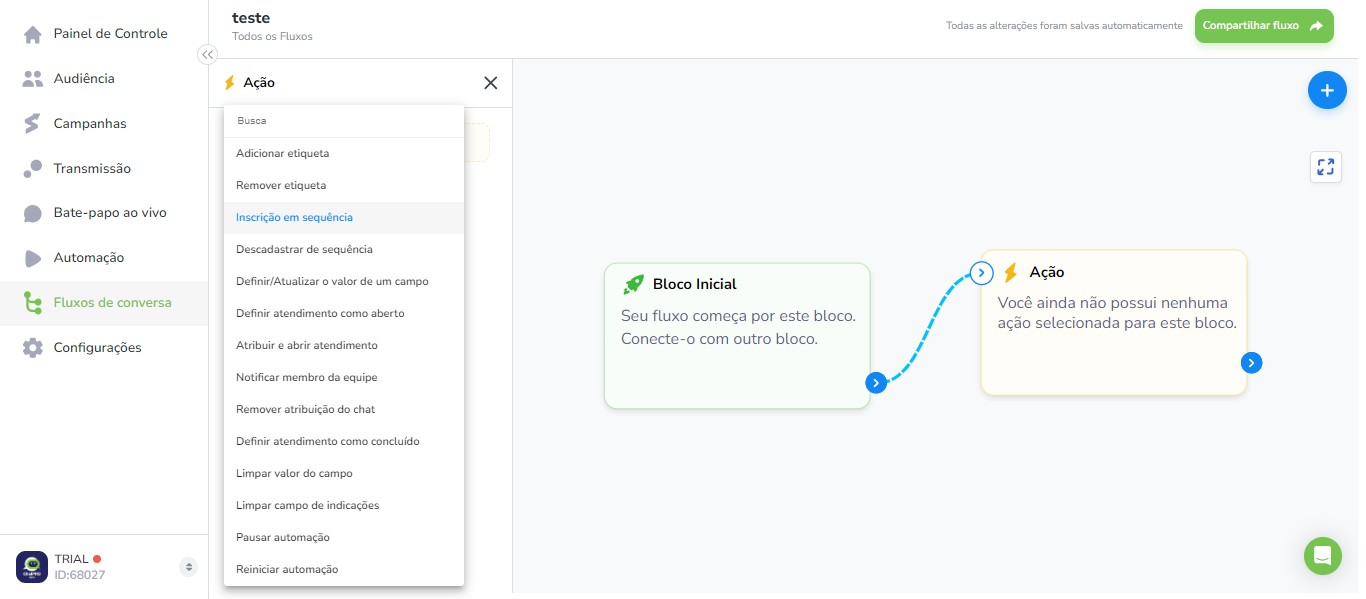Click the Configurações gear icon
Screen dimensions: 1366x599
click(33, 348)
